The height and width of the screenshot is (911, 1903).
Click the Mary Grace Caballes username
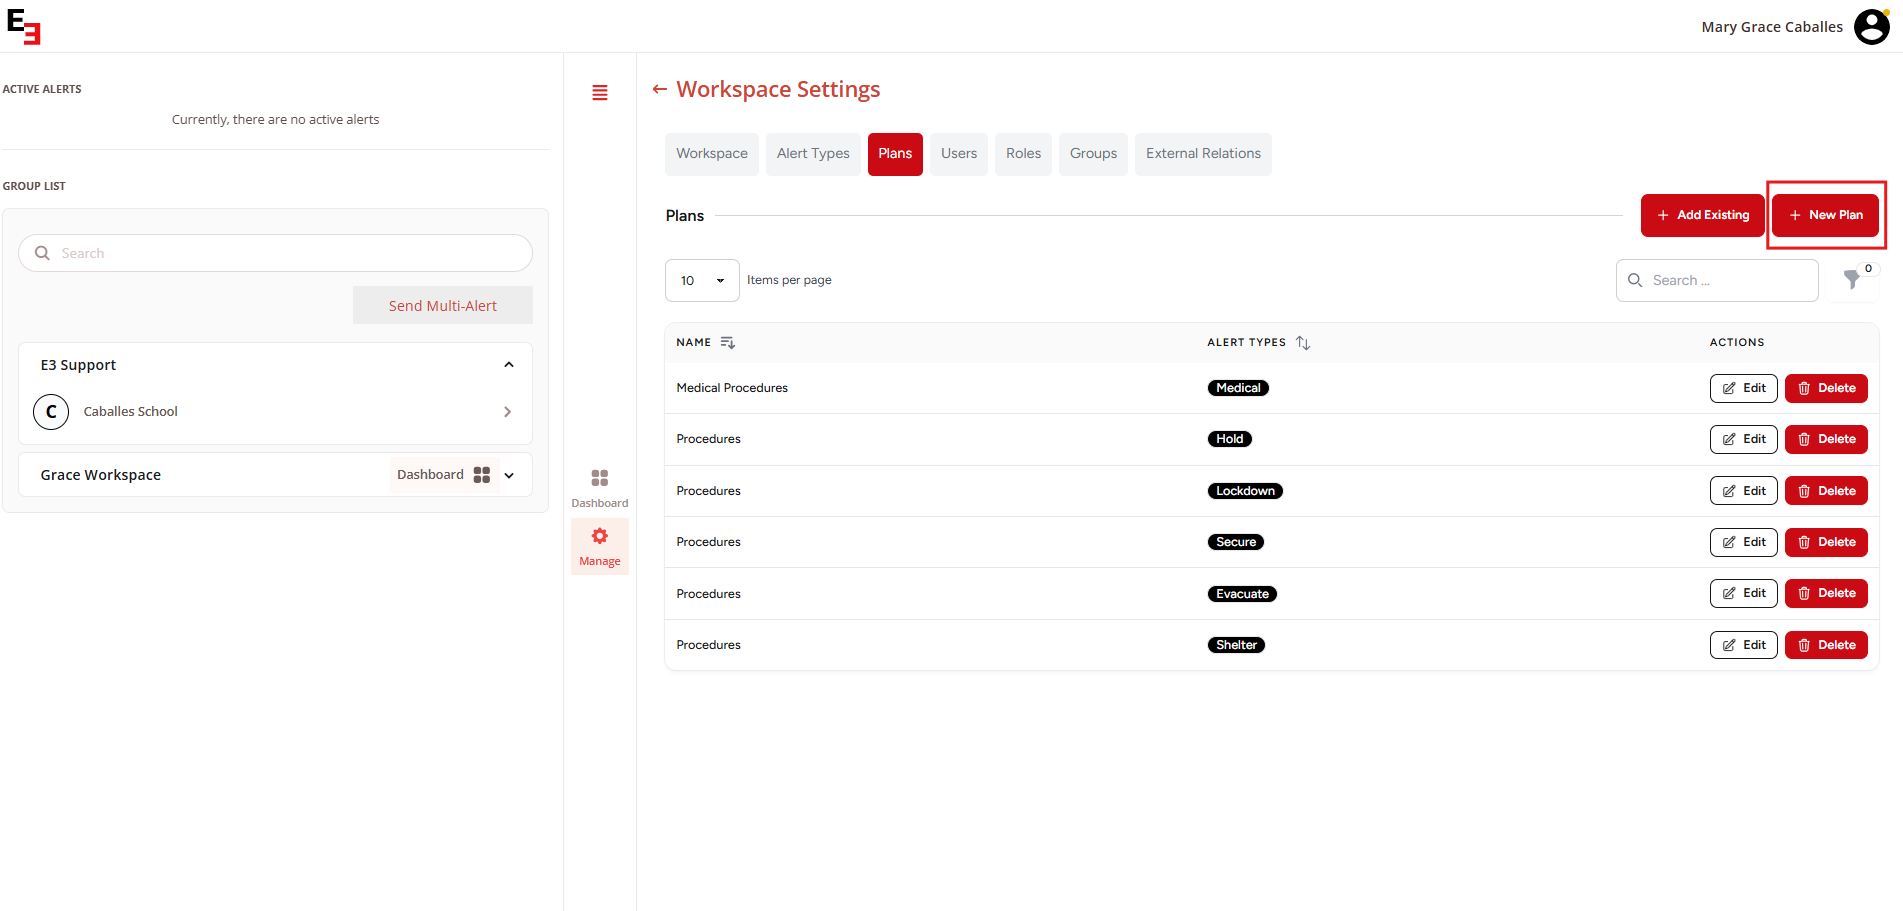(x=1772, y=27)
